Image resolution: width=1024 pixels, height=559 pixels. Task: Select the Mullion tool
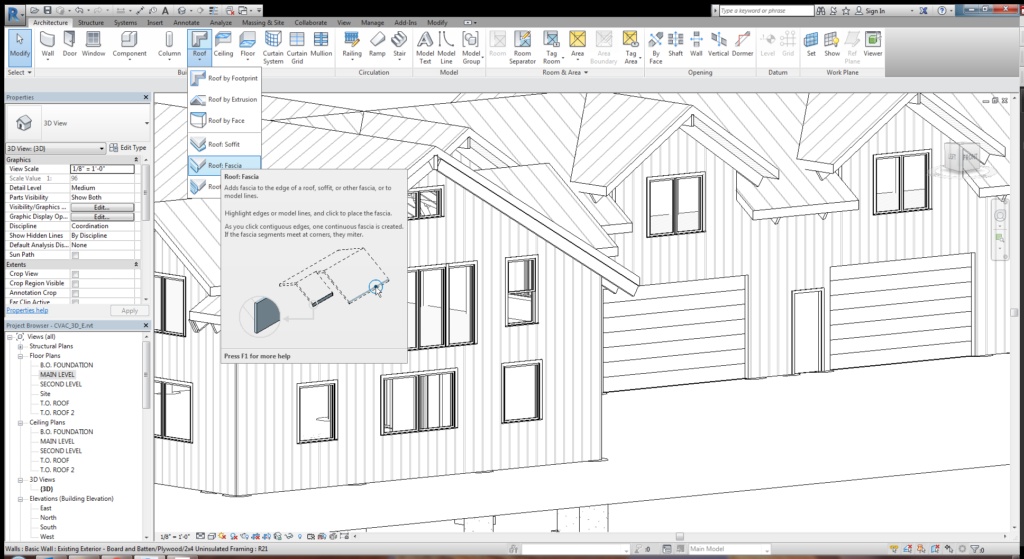[321, 44]
